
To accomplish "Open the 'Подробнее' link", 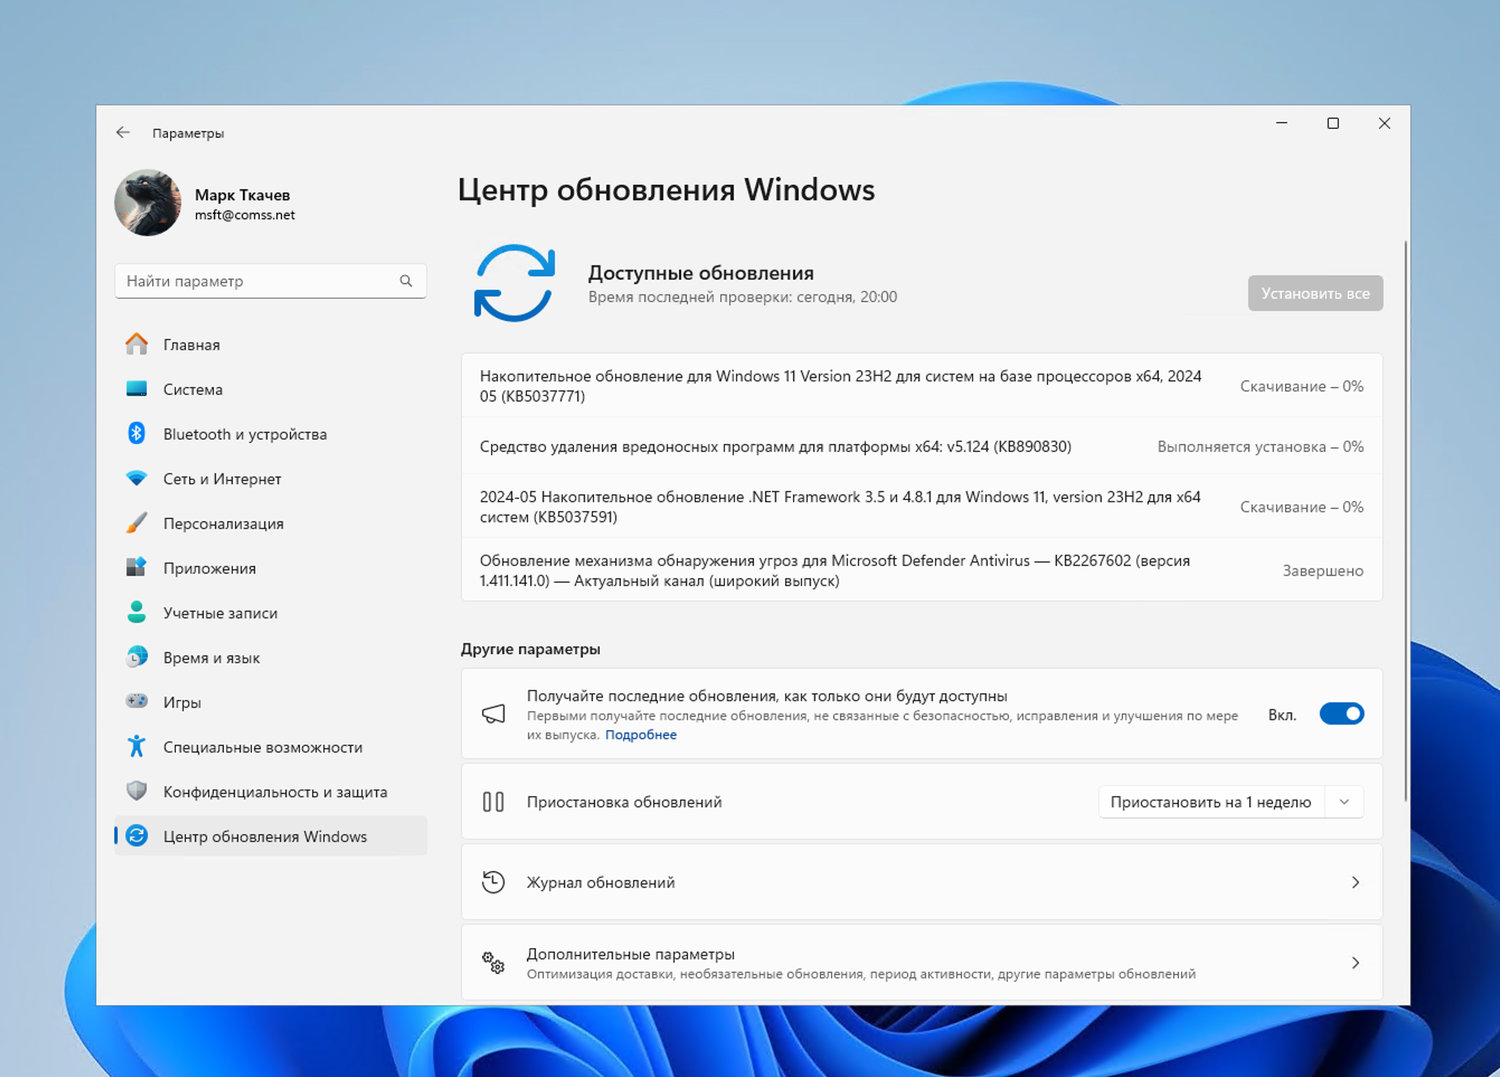I will point(641,735).
